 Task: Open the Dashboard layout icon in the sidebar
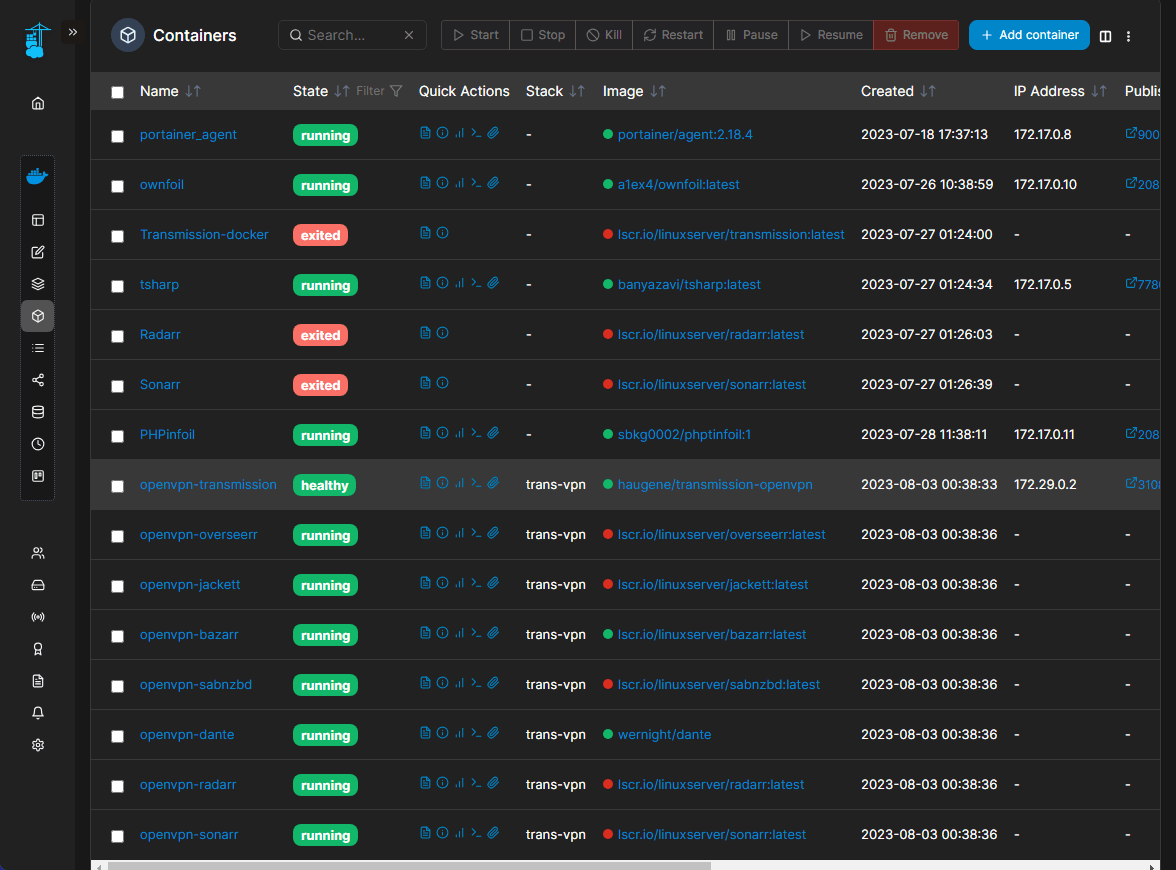pos(38,220)
